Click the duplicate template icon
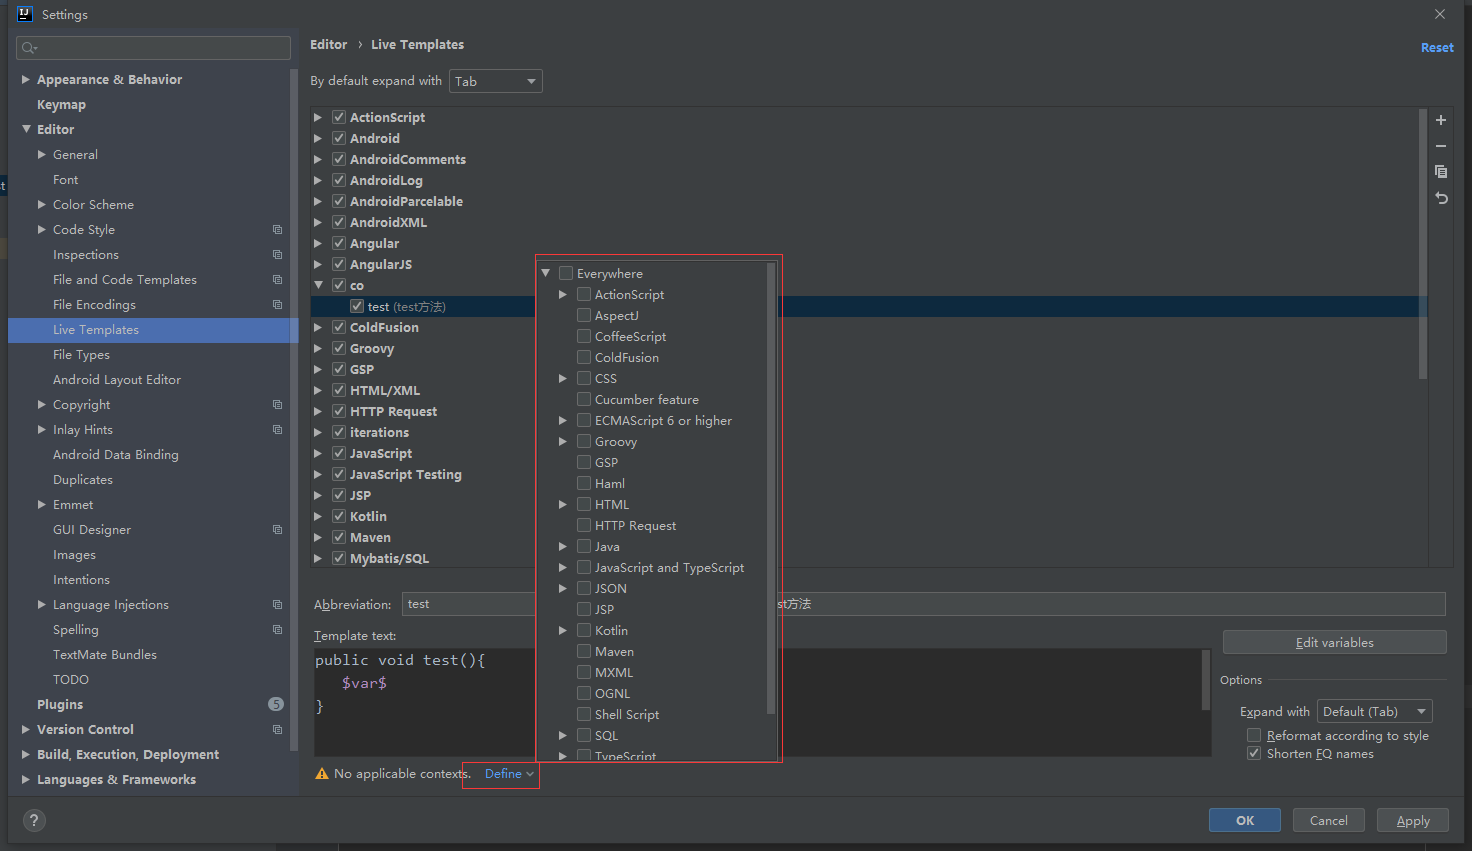This screenshot has height=851, width=1472. (x=1441, y=172)
